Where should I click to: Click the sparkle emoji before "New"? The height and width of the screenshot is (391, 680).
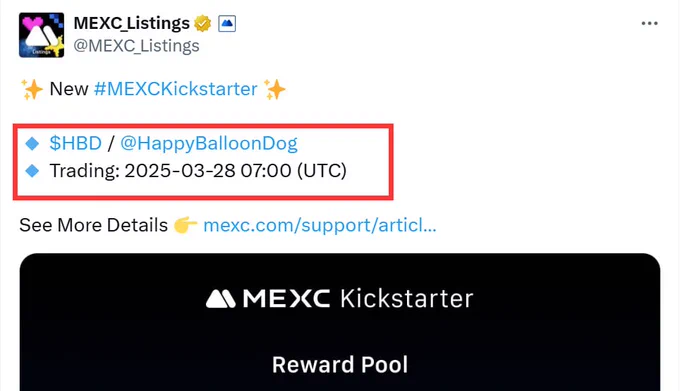tap(32, 89)
